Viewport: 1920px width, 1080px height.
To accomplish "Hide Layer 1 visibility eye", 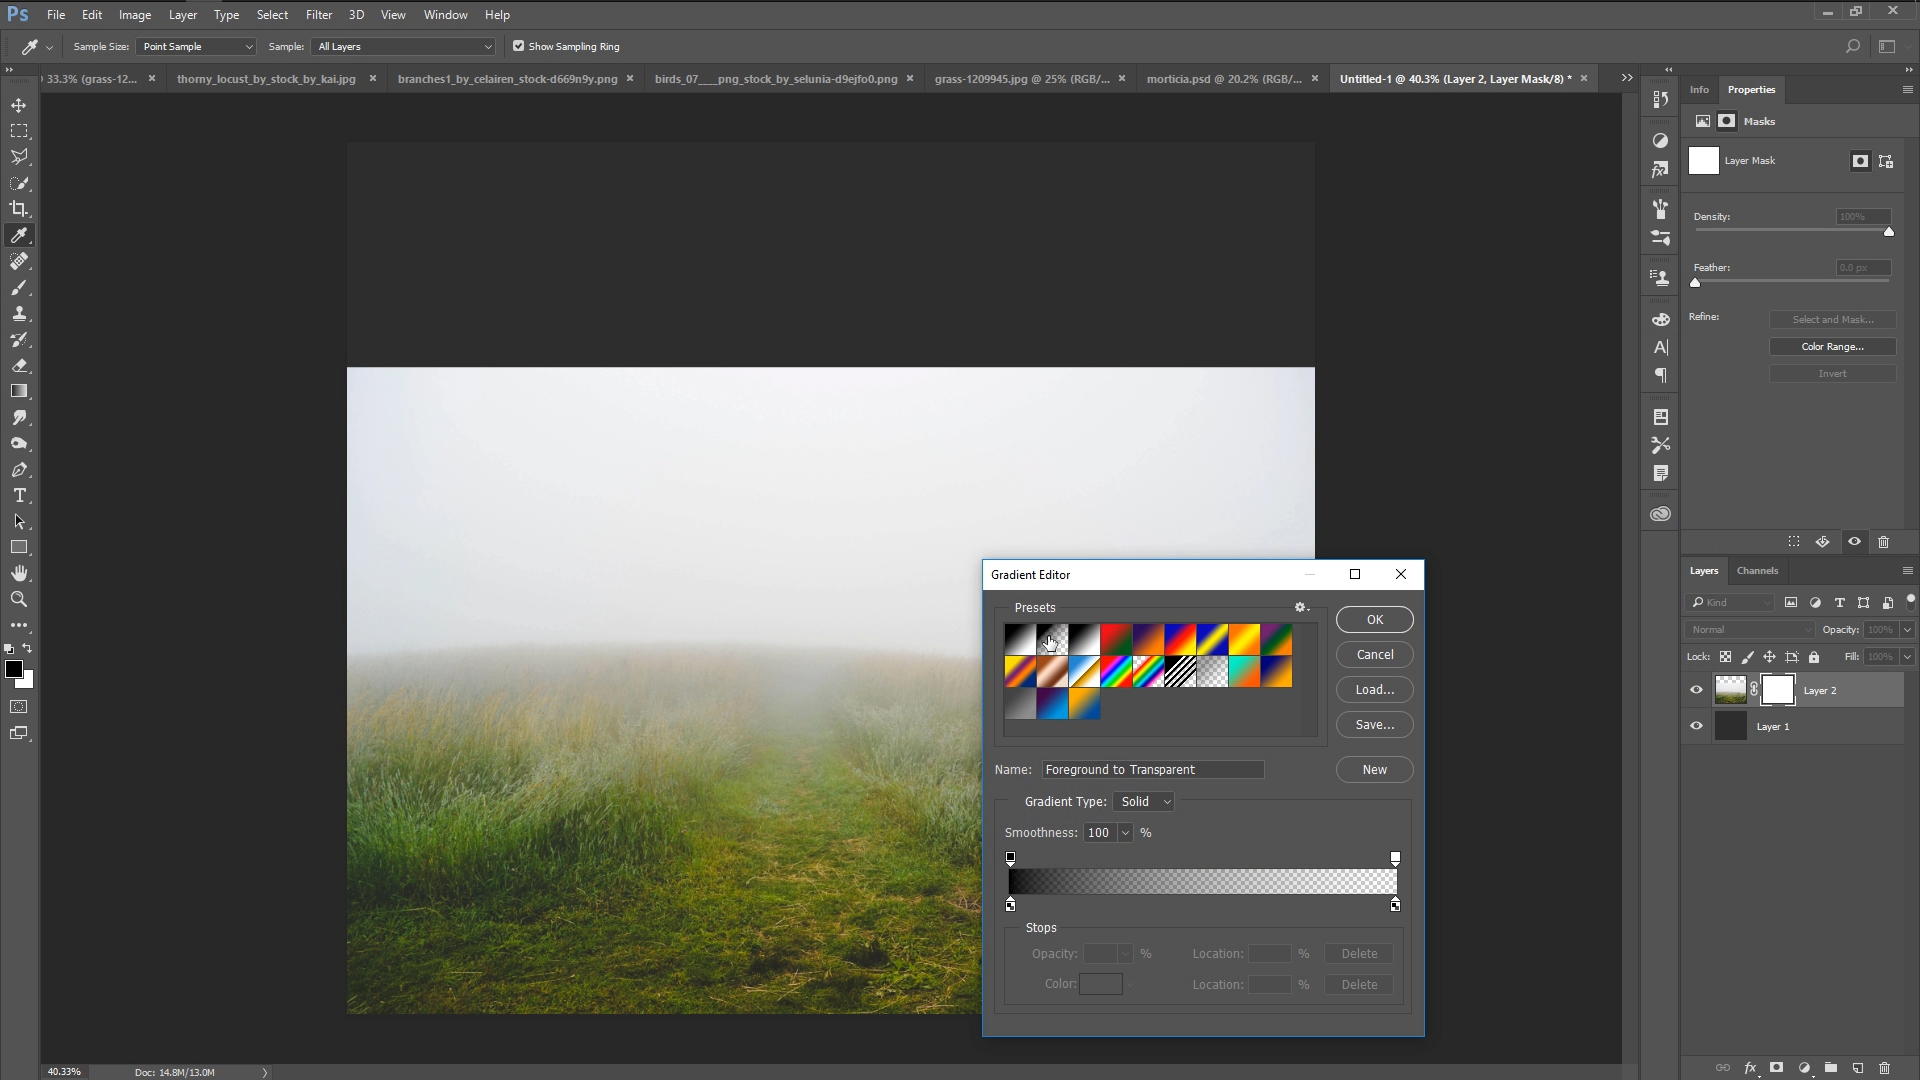I will (x=1696, y=726).
